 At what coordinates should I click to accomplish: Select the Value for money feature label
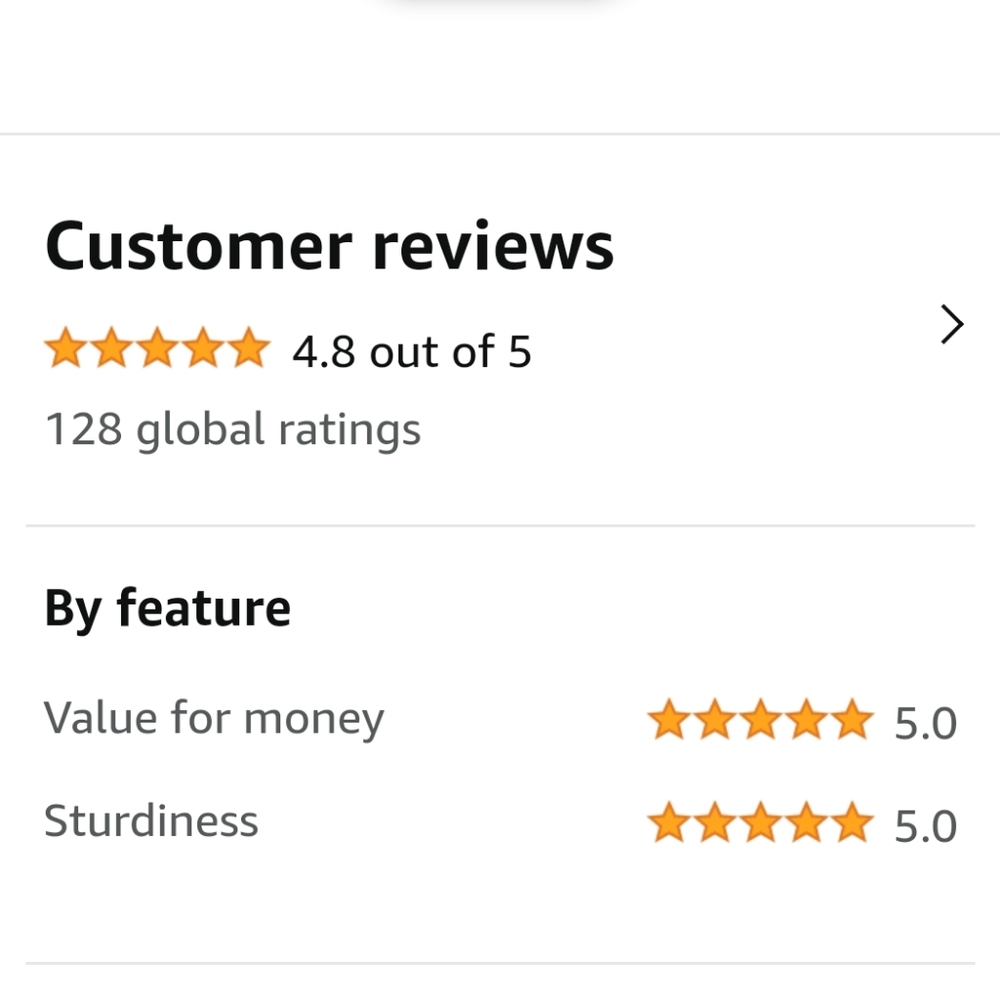click(x=214, y=719)
